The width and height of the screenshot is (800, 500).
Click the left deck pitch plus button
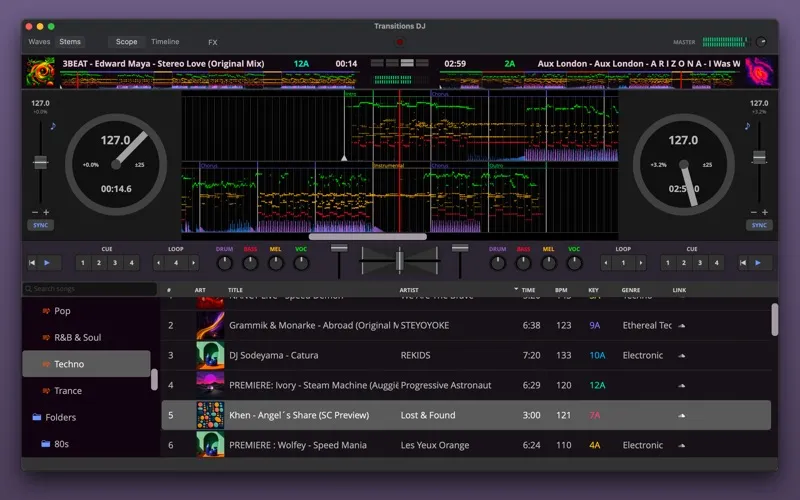(x=46, y=212)
